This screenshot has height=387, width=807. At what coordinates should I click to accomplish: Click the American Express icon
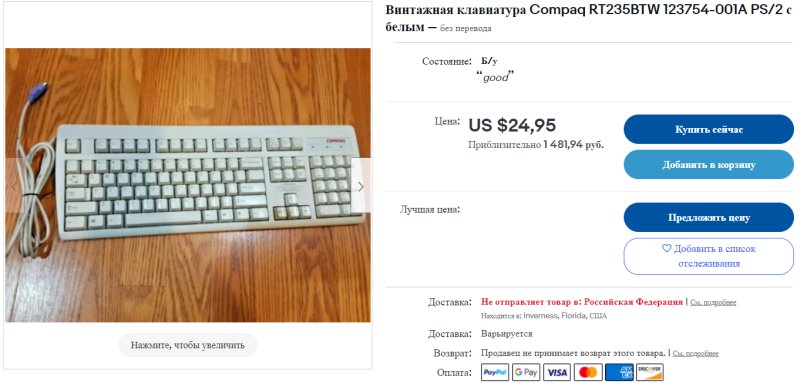[x=619, y=372]
